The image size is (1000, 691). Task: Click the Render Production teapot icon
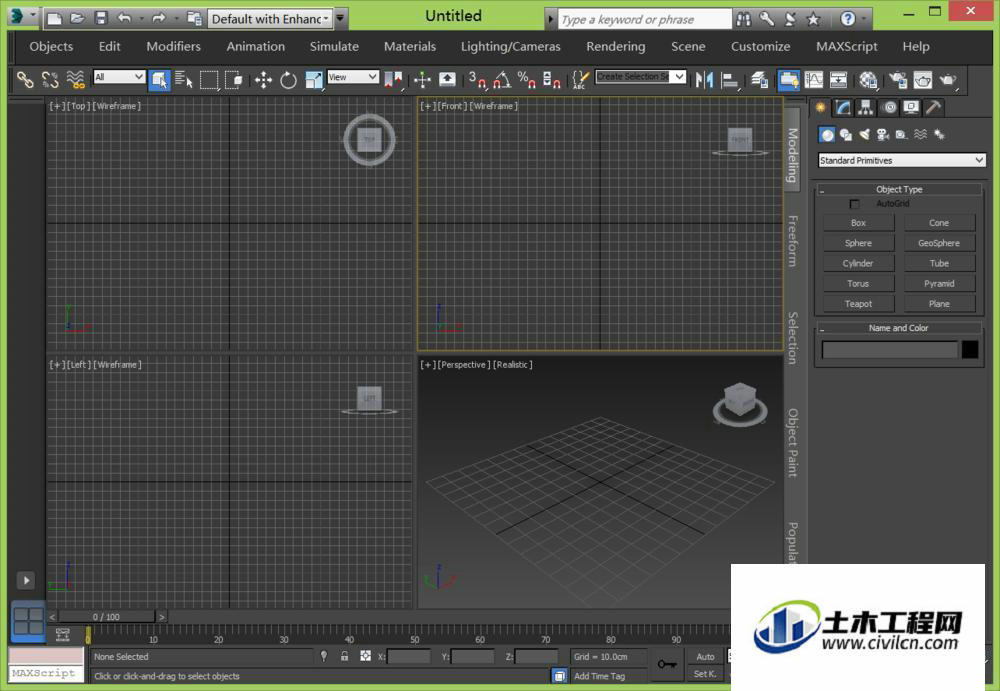coord(948,80)
